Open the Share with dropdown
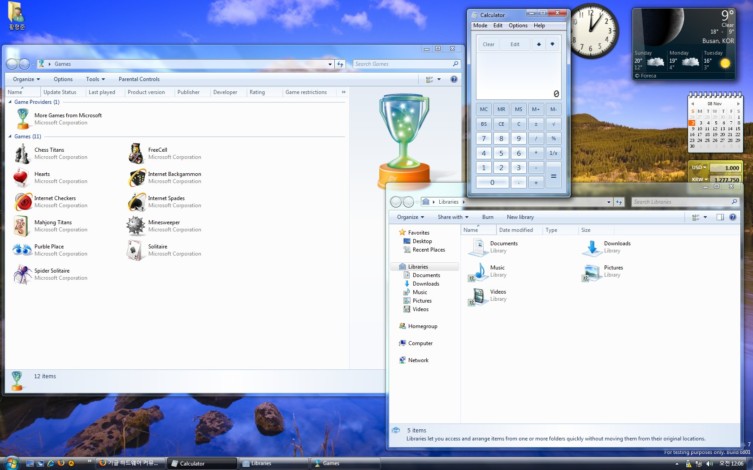This screenshot has height=470, width=753. [x=452, y=217]
